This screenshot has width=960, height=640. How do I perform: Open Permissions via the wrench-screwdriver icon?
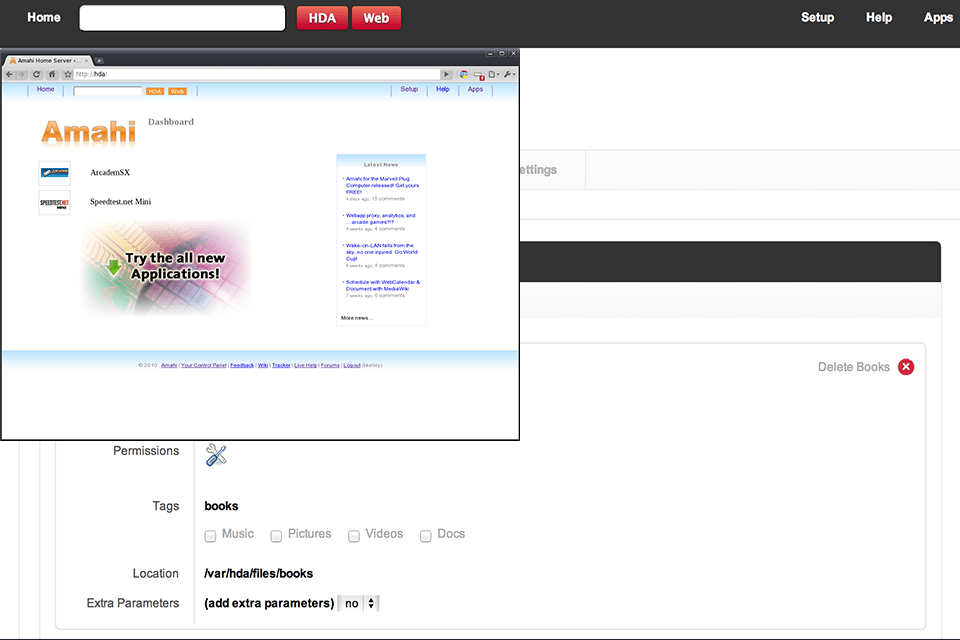tap(216, 455)
